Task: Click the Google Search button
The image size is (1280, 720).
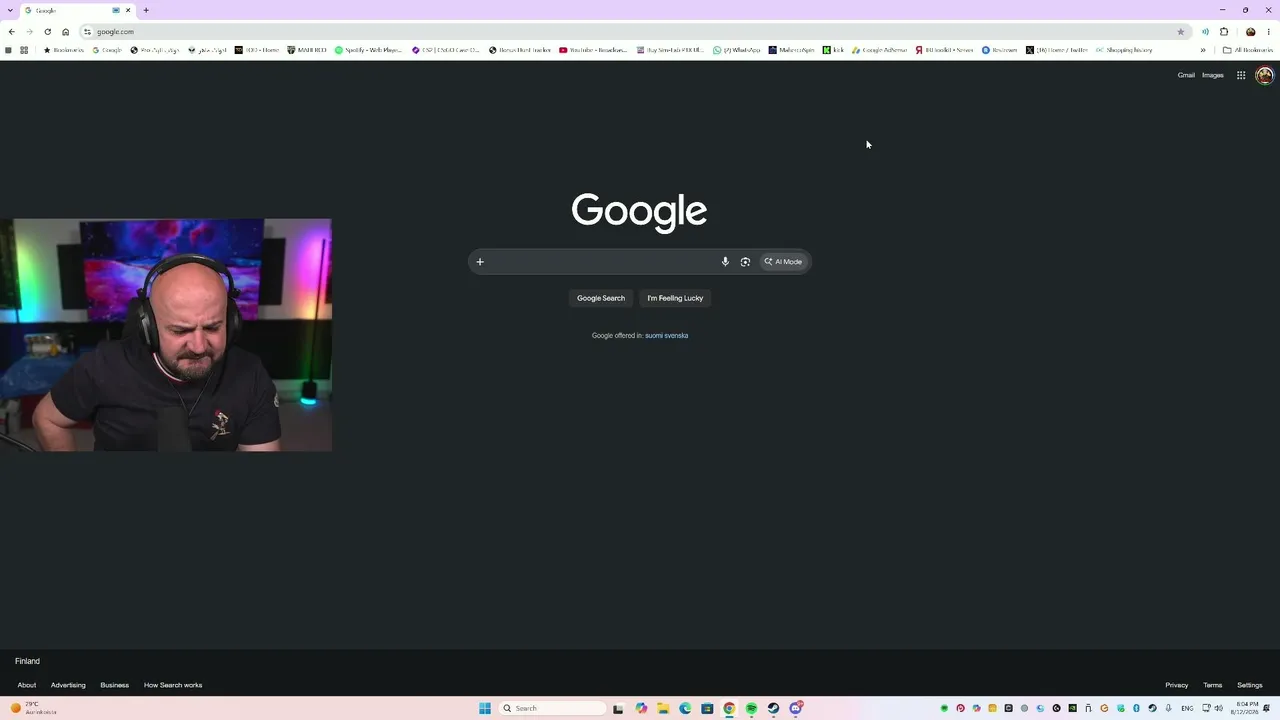Action: coord(601,298)
